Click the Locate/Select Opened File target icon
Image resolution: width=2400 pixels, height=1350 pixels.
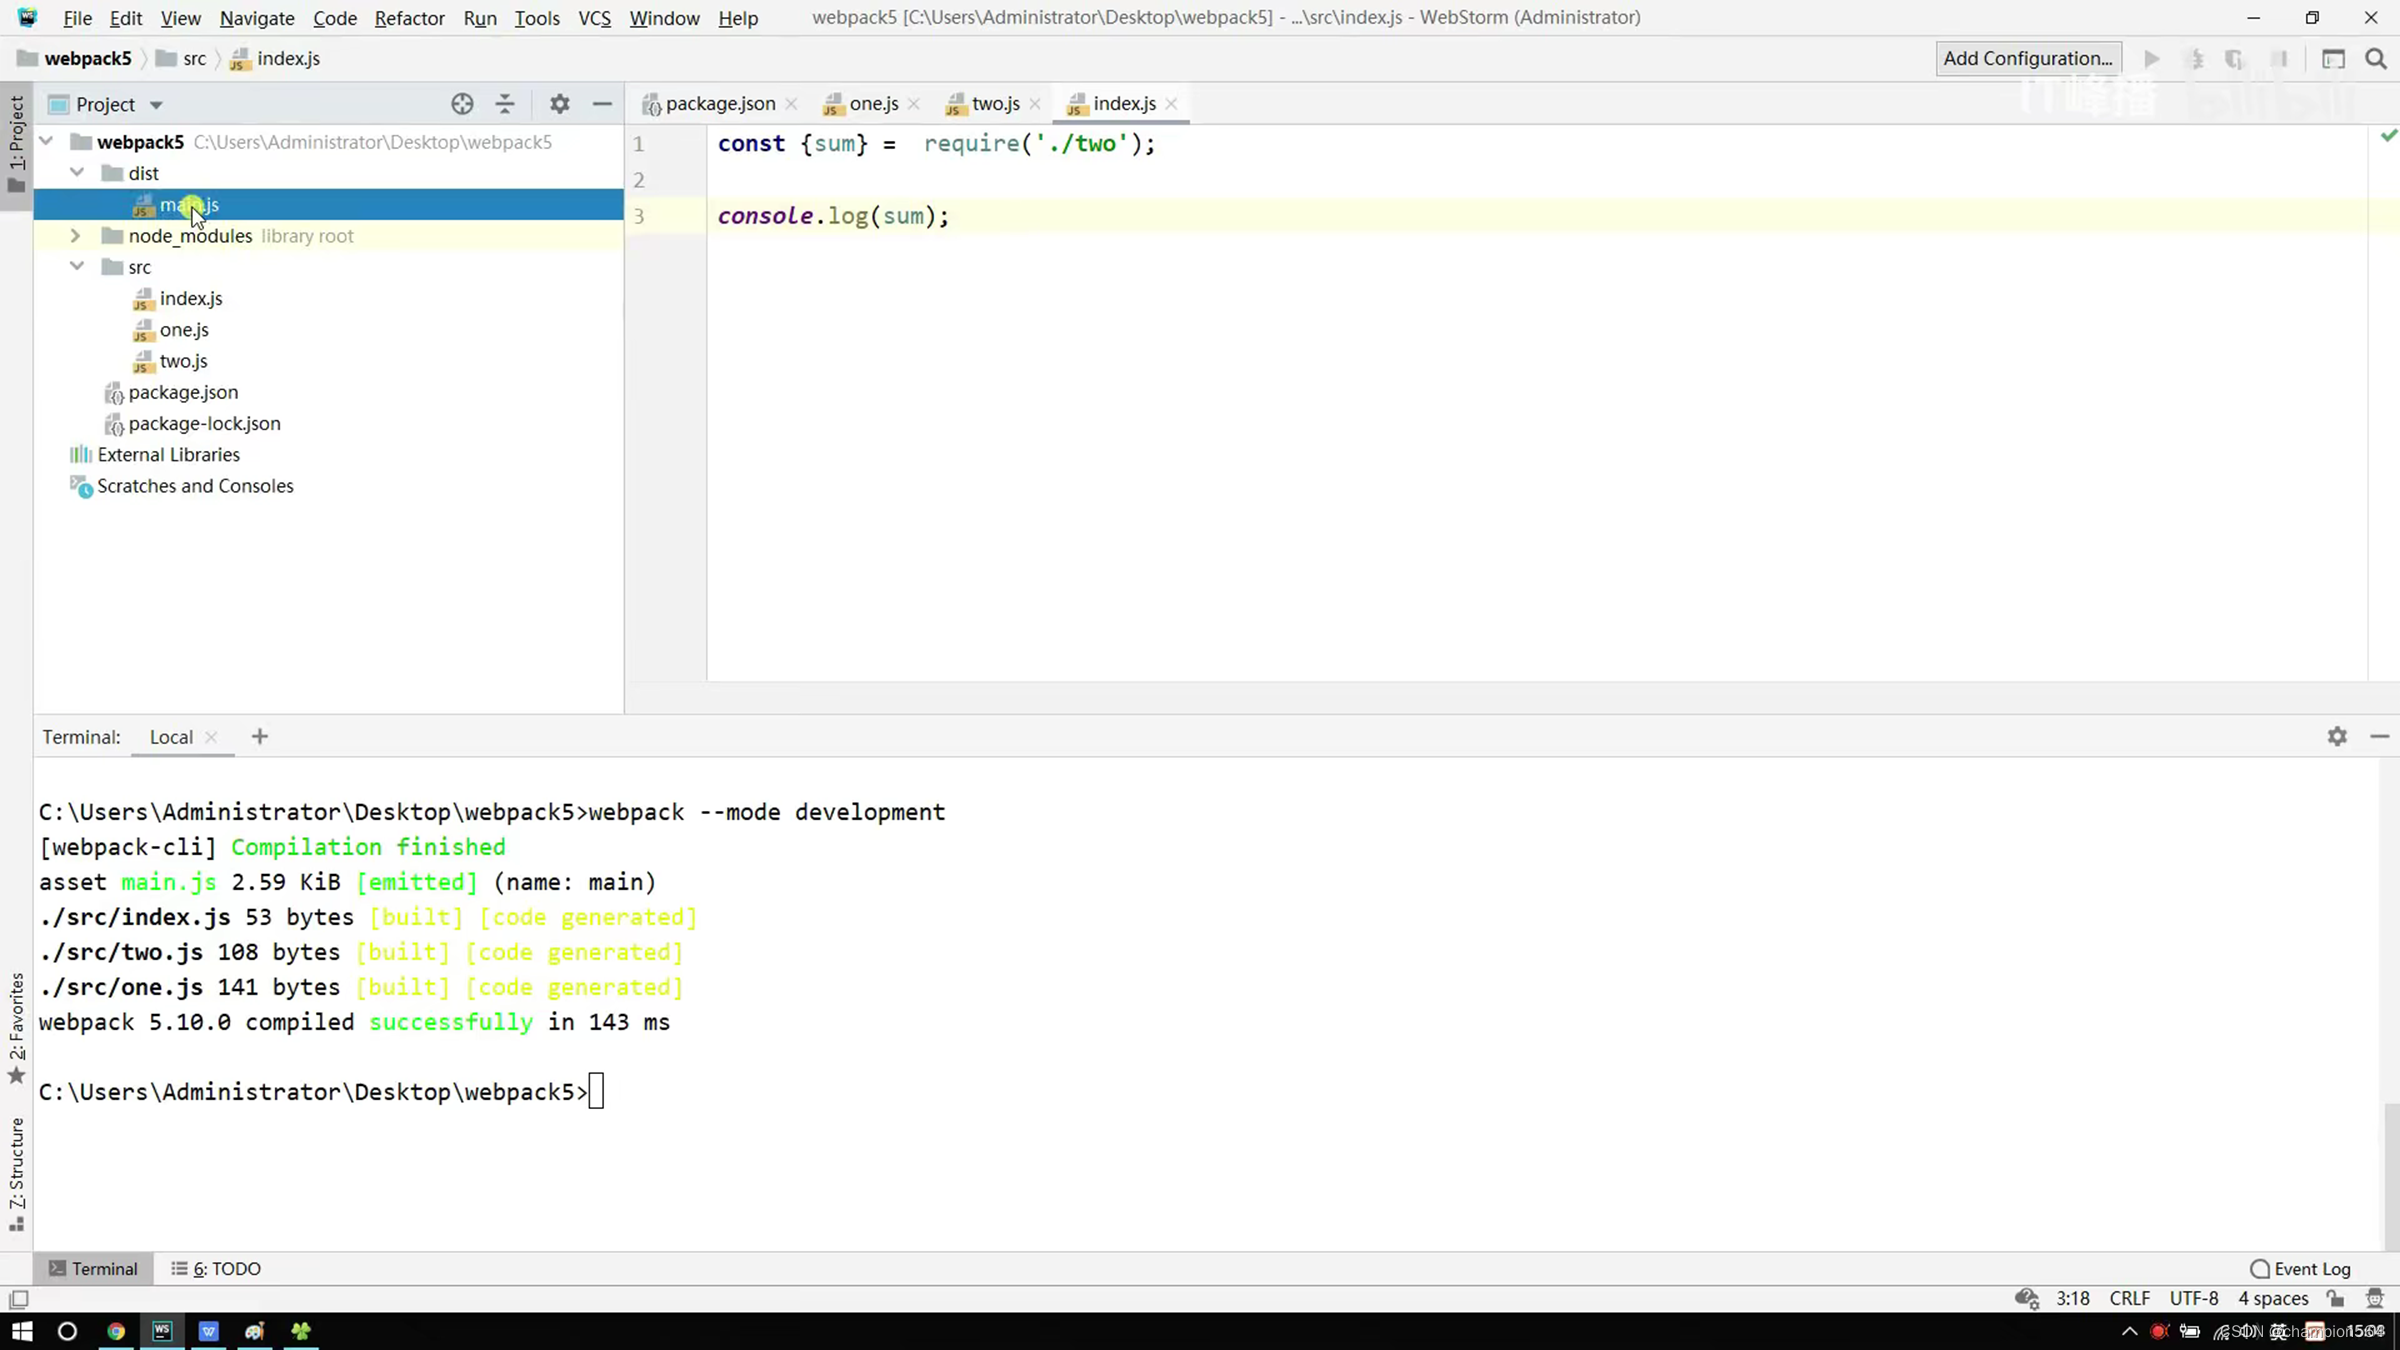[462, 104]
